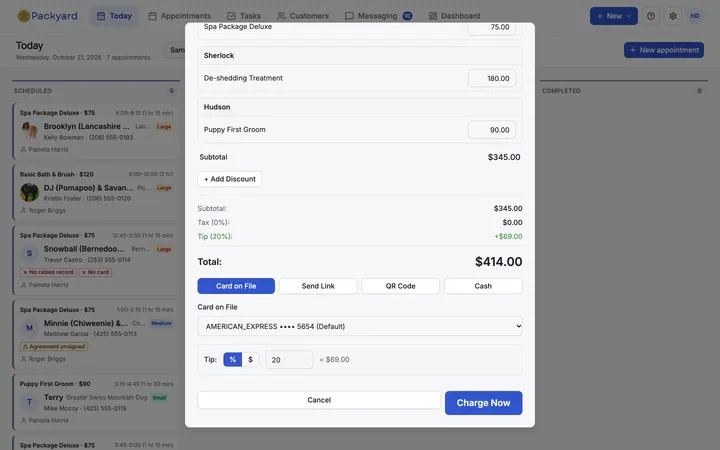720x450 pixels.
Task: Click the HD user avatar
Action: pyautogui.click(x=695, y=16)
